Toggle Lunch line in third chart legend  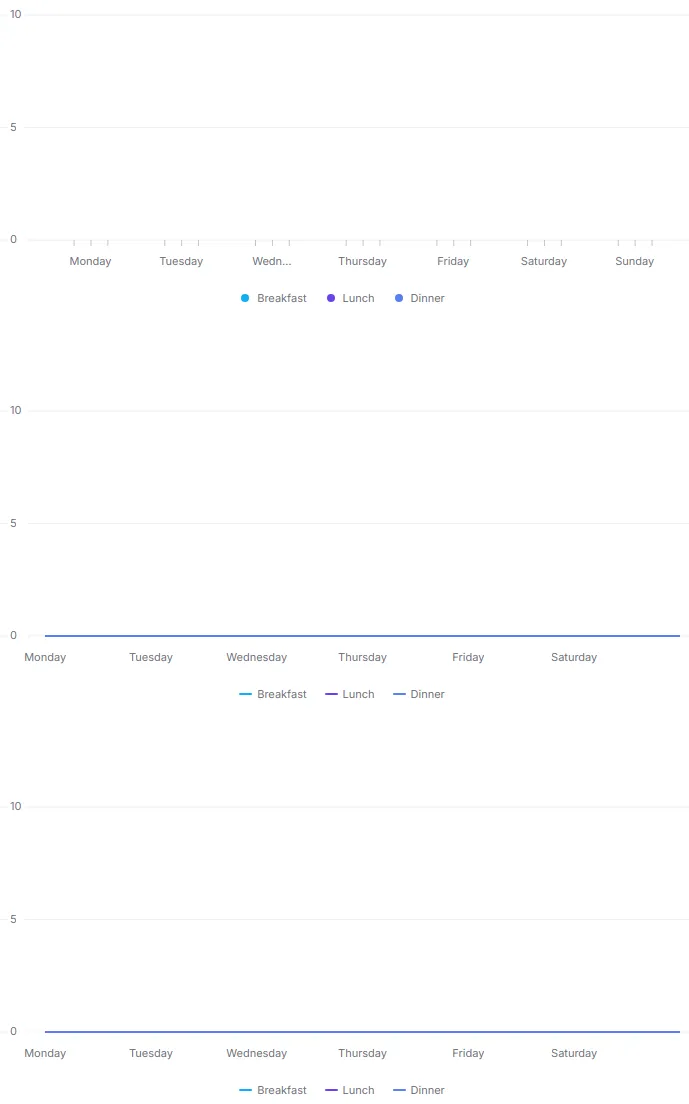click(350, 1090)
